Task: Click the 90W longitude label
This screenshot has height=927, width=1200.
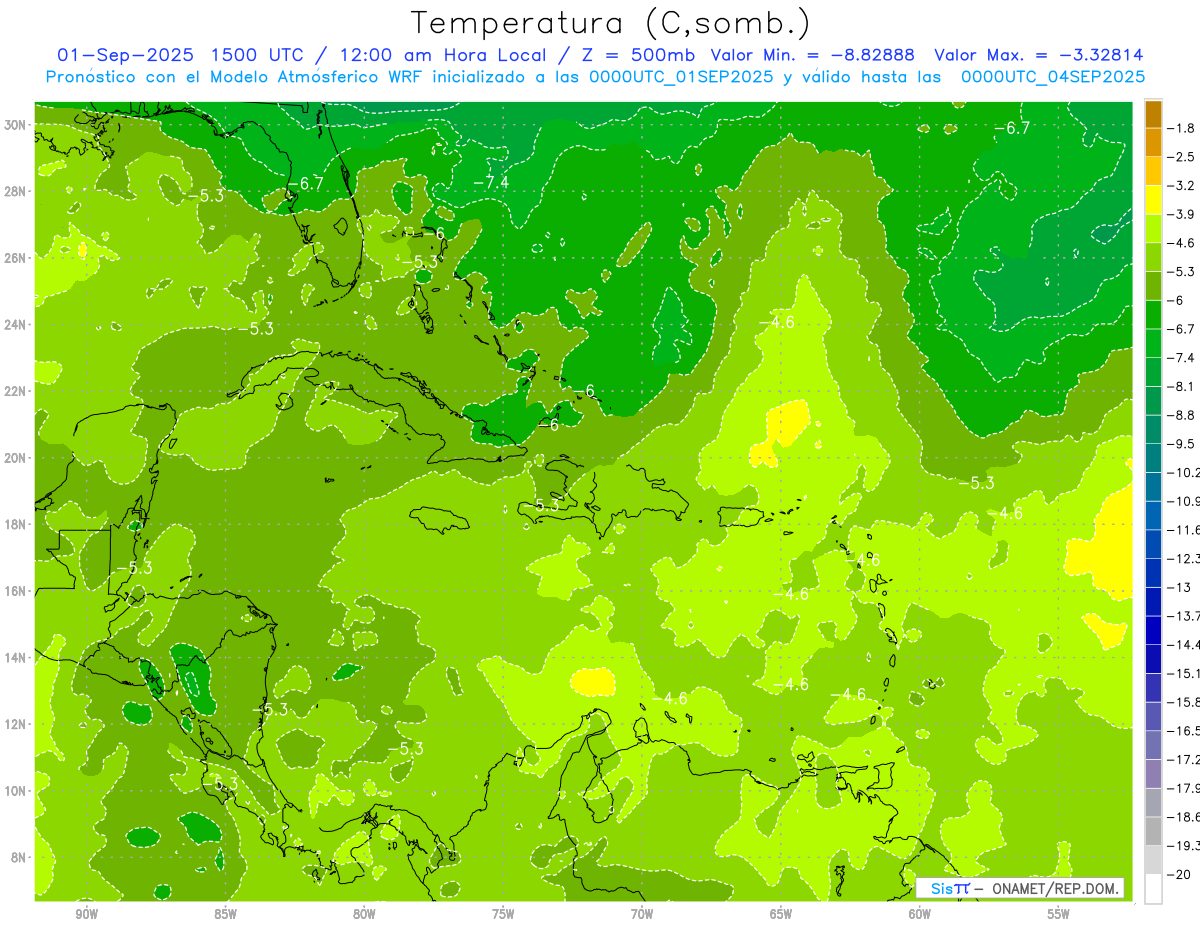Action: click(x=87, y=914)
